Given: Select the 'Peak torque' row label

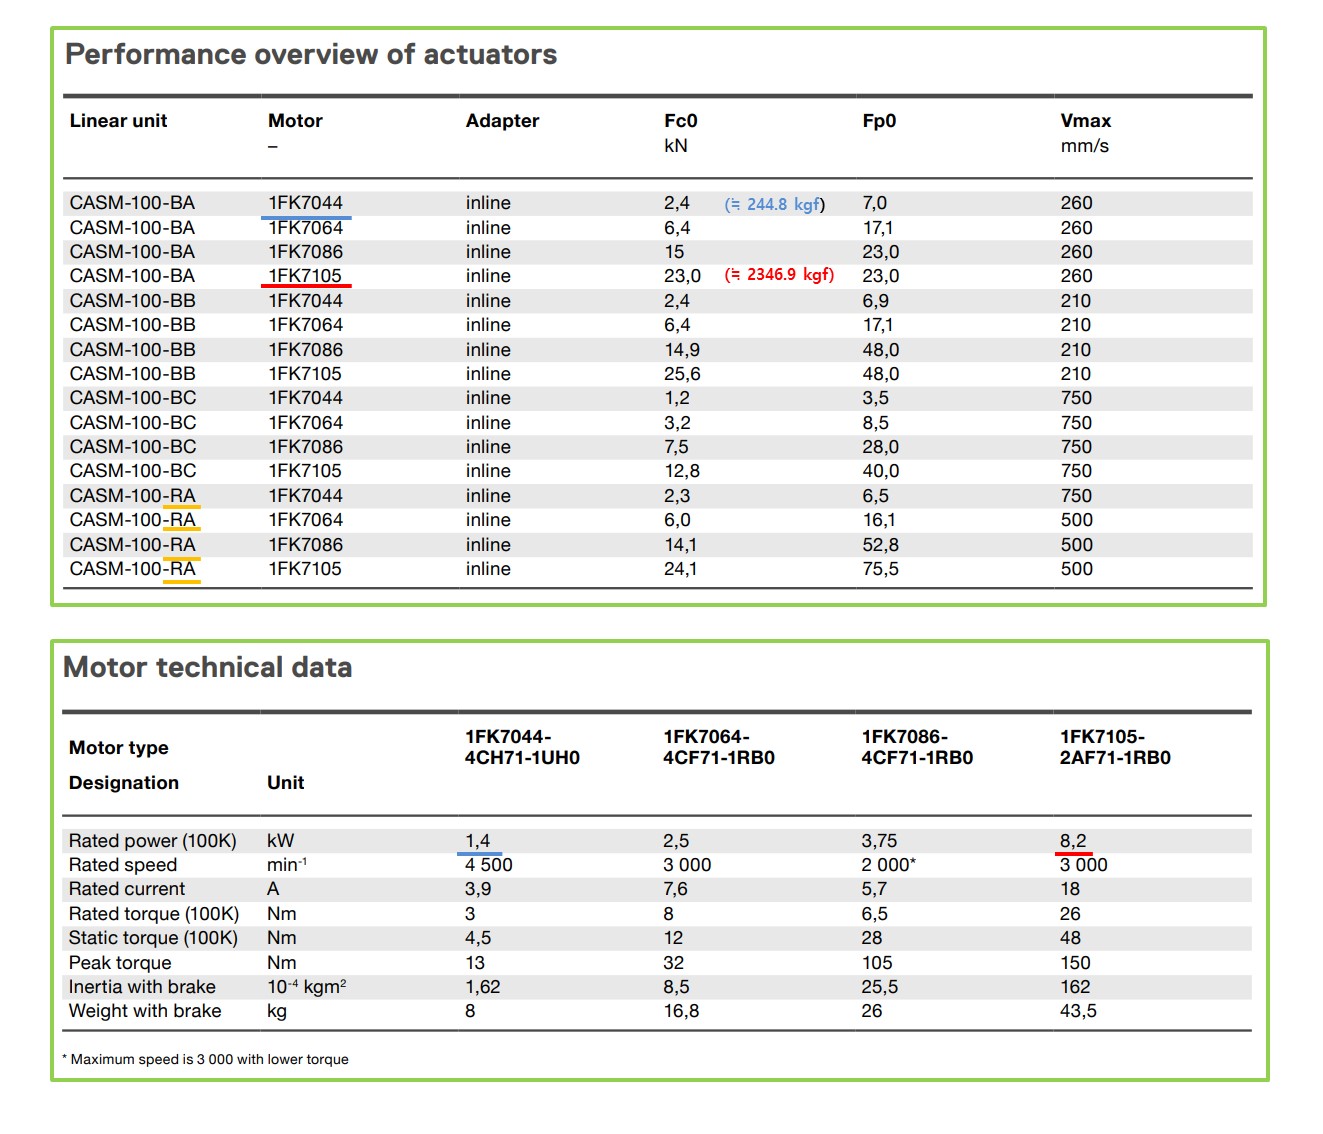Looking at the screenshot, I should pos(120,963).
